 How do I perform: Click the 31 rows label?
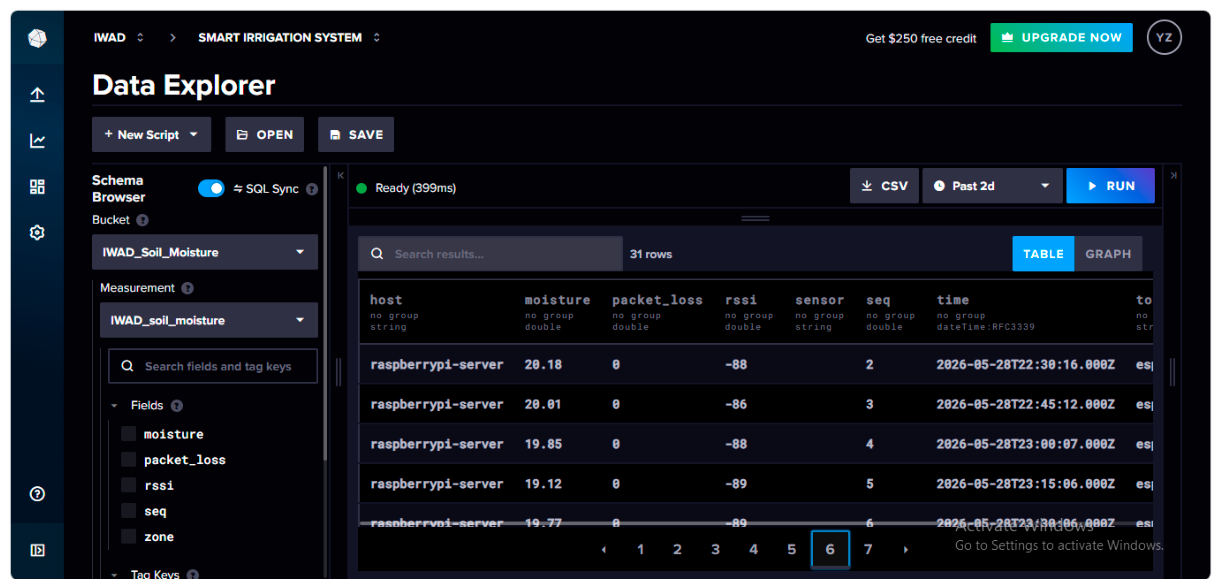tap(651, 254)
